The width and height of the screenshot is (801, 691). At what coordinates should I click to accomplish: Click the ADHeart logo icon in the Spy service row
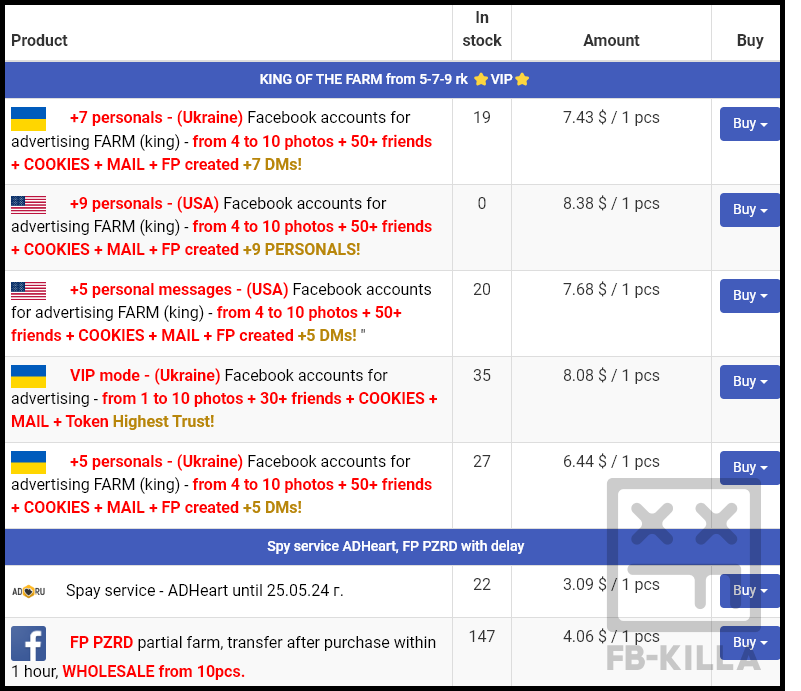pyautogui.click(x=28, y=591)
